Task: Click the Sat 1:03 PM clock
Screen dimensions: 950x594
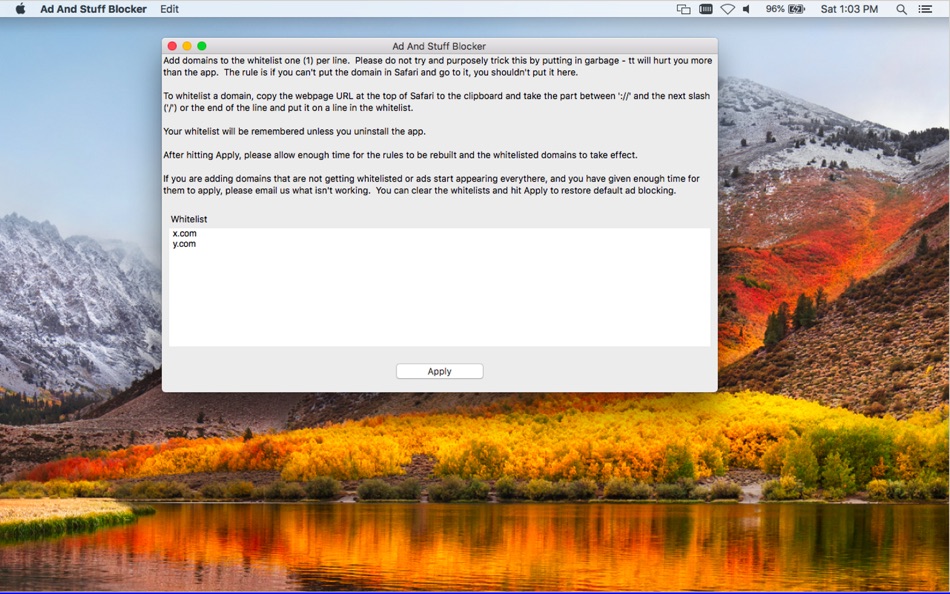Action: coord(849,9)
